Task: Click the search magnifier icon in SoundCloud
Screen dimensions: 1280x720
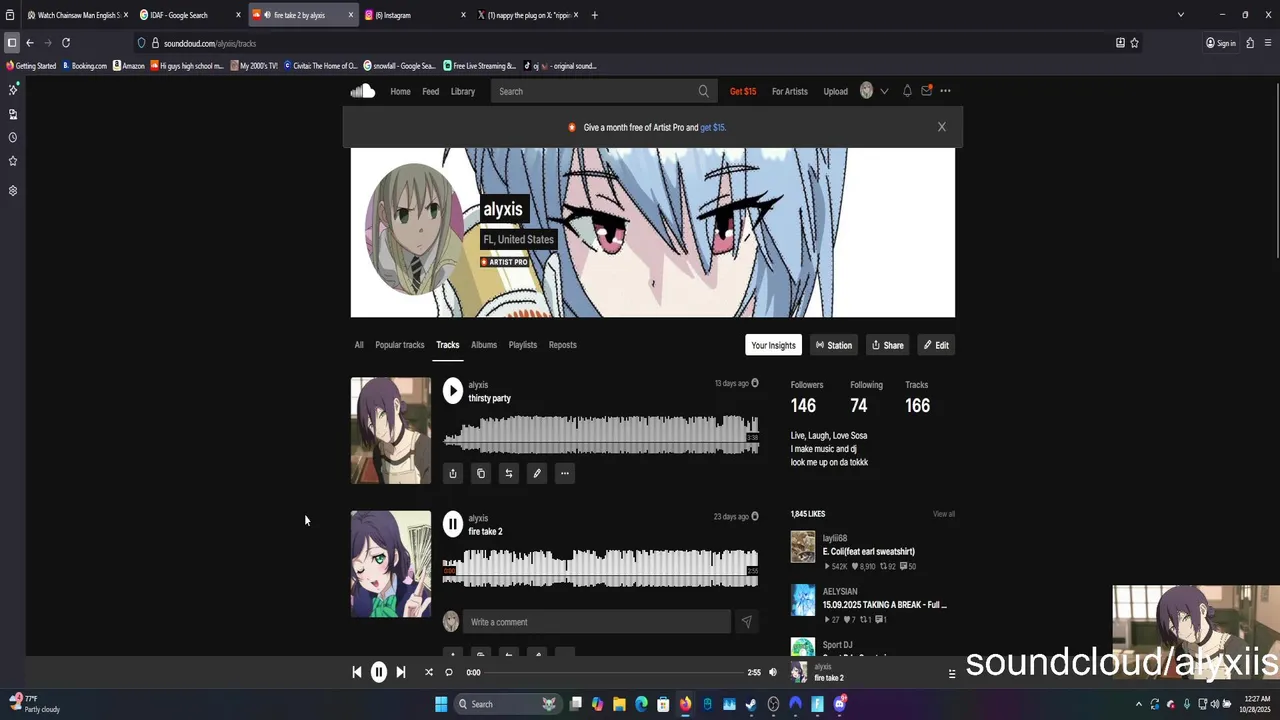Action: [703, 91]
